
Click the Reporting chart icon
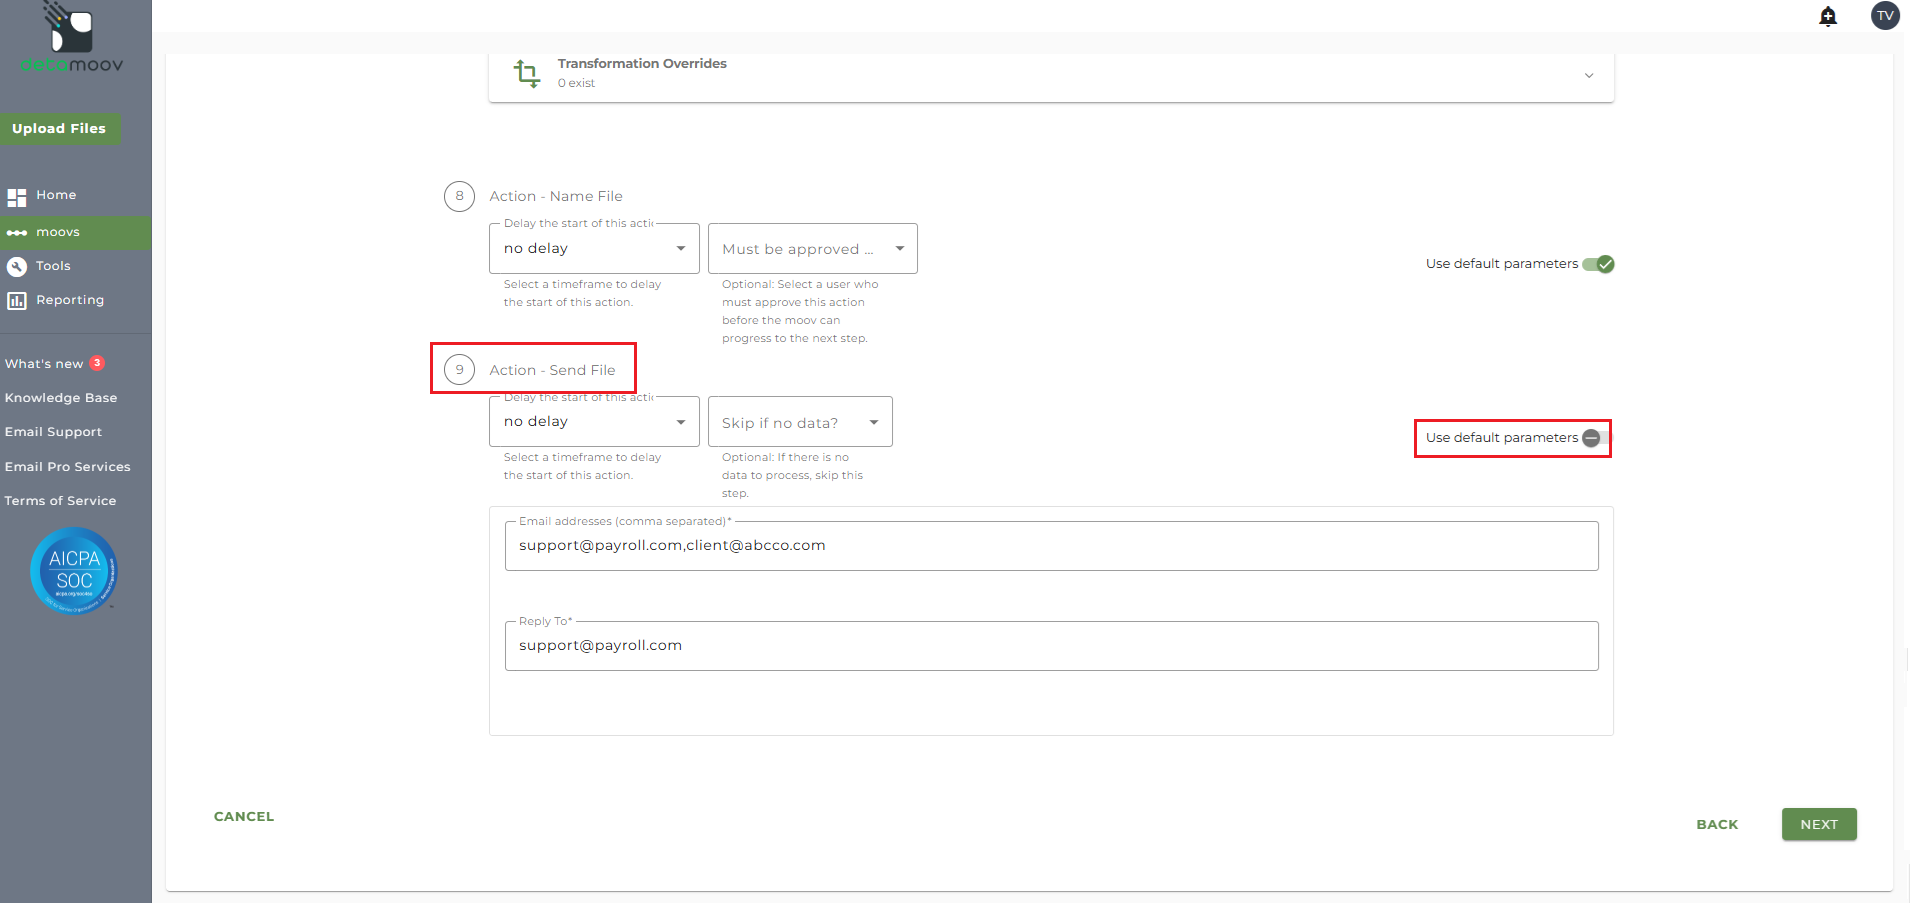(x=17, y=301)
